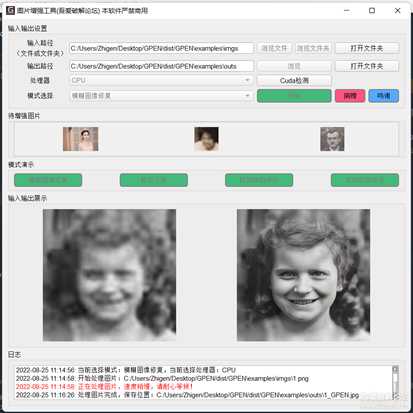
Task: Click the fourth green mode demo button
Action: [x=365, y=180]
